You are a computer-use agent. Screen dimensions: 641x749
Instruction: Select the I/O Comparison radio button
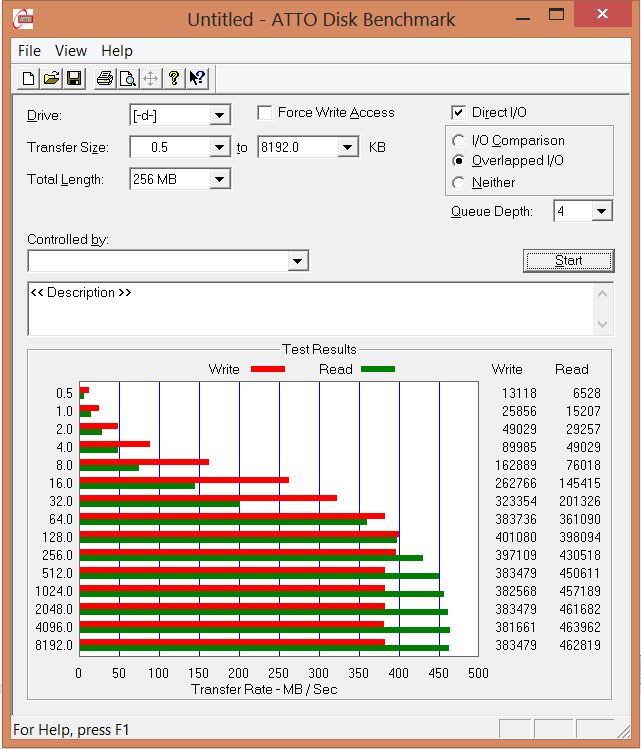pos(459,141)
